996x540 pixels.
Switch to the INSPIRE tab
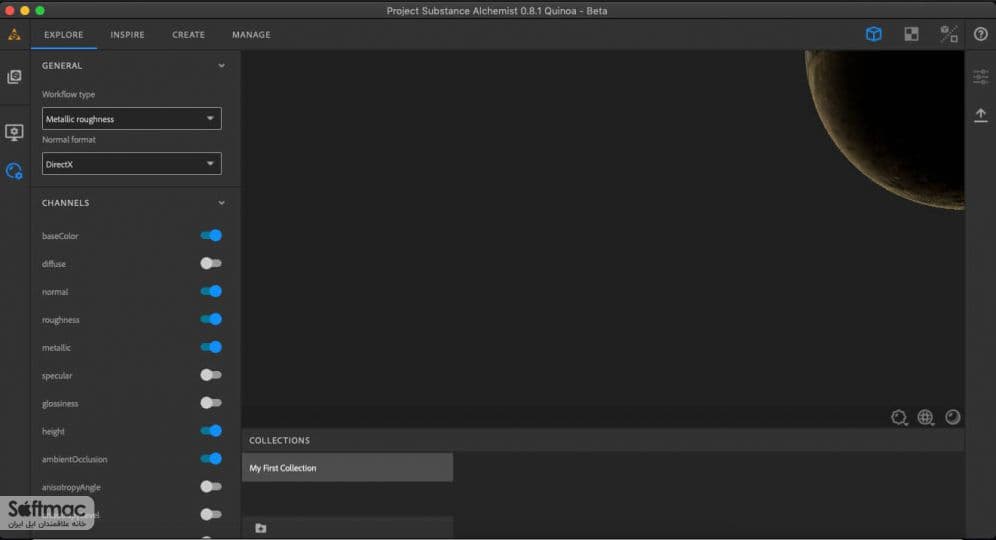coord(127,34)
